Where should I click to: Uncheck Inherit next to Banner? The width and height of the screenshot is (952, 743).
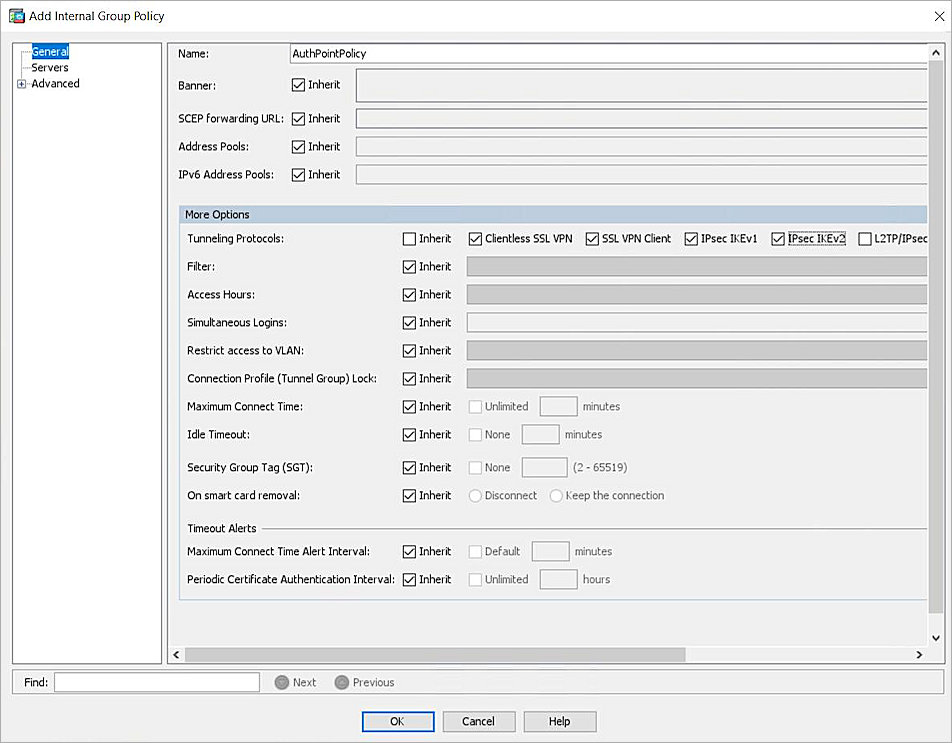(298, 84)
